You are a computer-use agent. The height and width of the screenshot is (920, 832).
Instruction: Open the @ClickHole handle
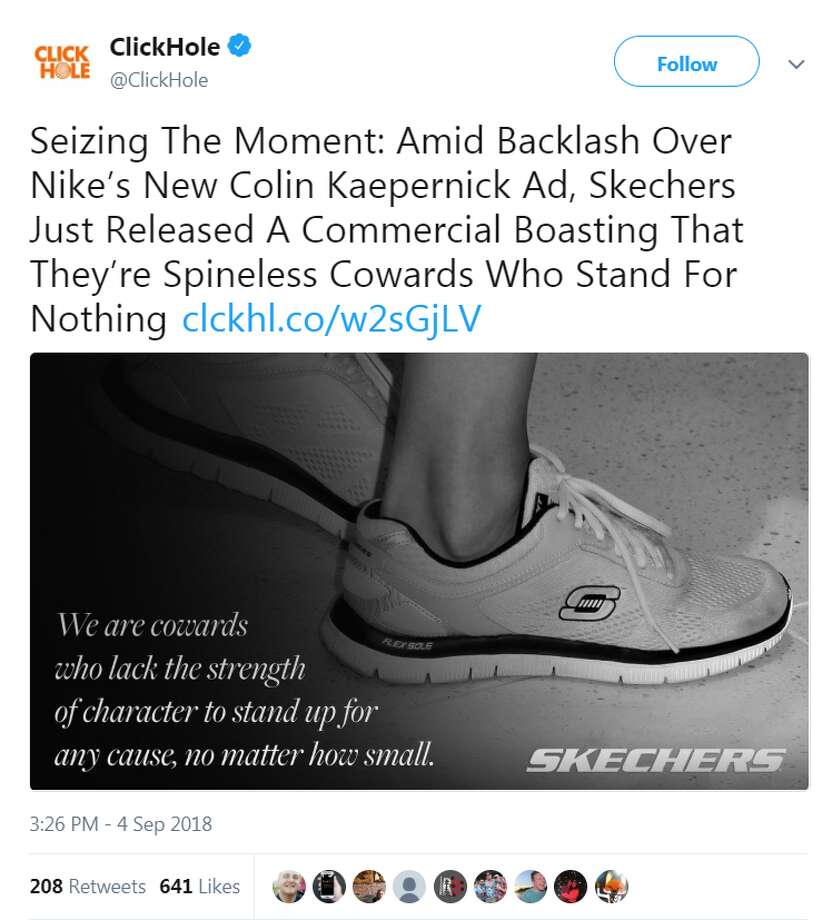coord(161,80)
